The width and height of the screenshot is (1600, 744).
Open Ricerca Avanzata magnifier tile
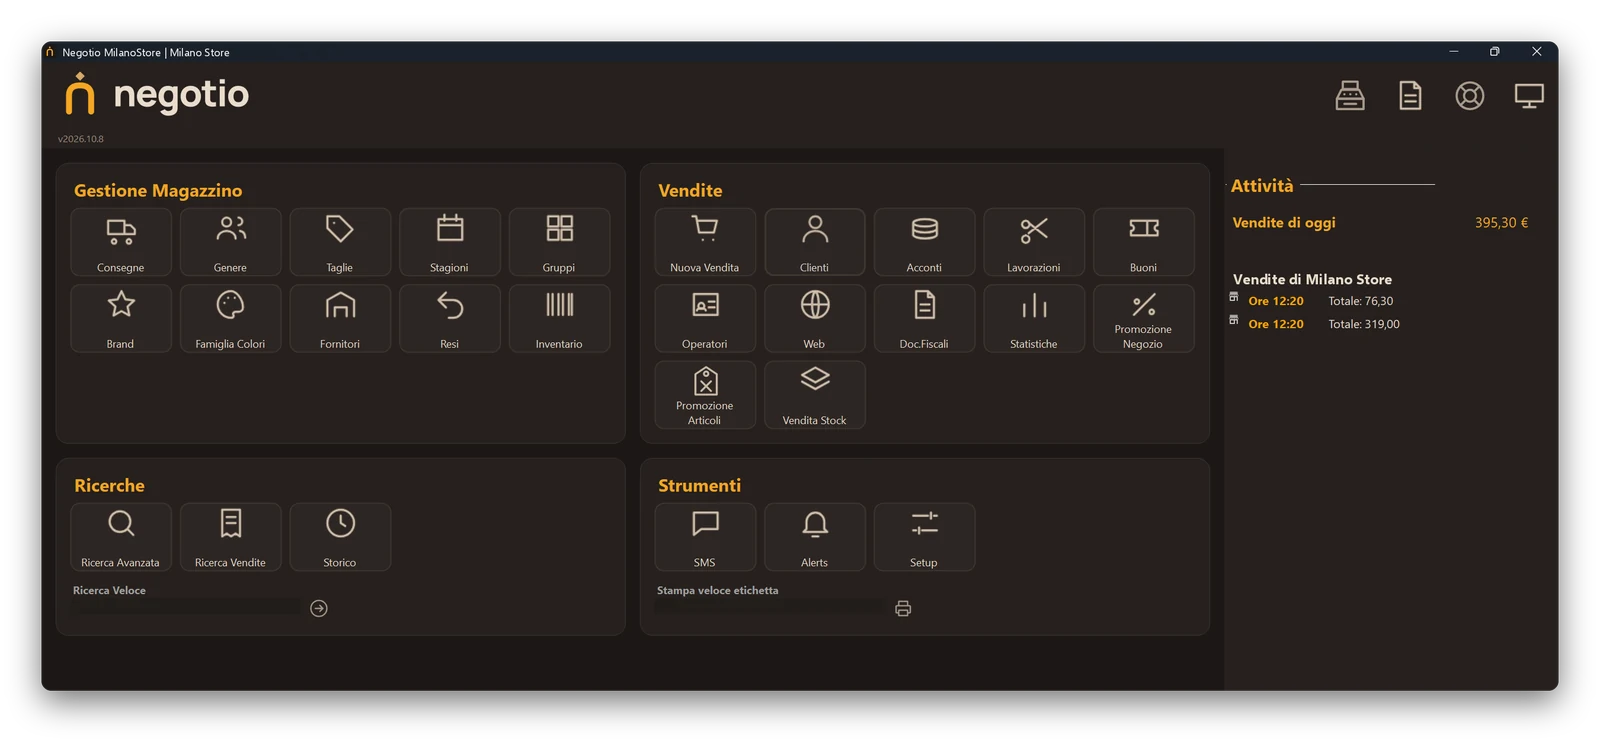pyautogui.click(x=121, y=537)
